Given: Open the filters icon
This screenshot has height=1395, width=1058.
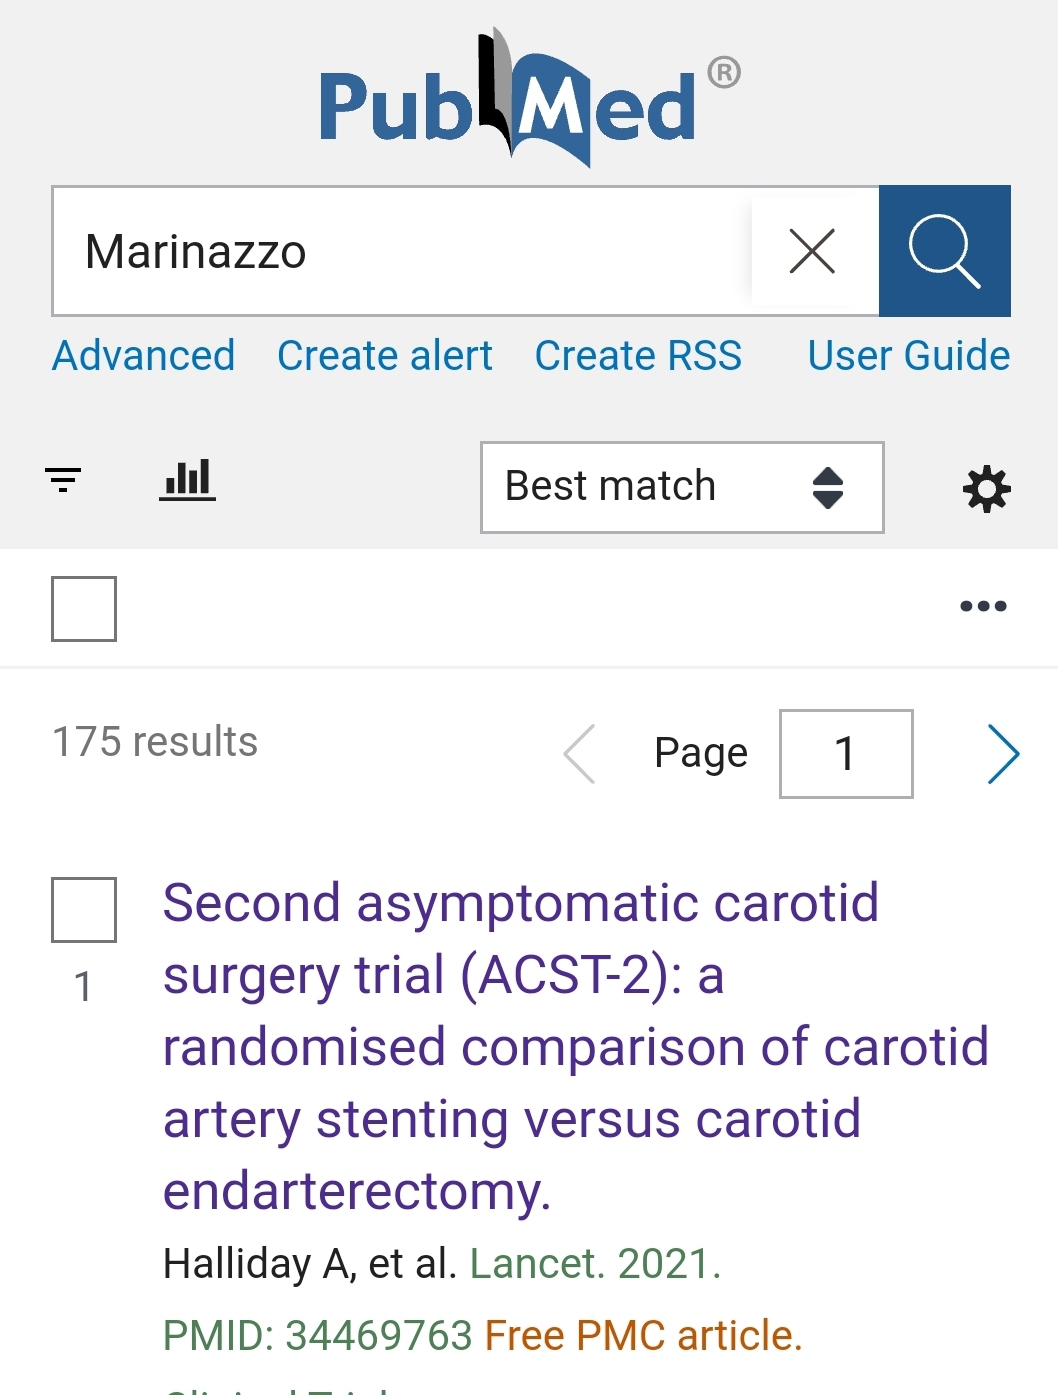Looking at the screenshot, I should tap(63, 481).
